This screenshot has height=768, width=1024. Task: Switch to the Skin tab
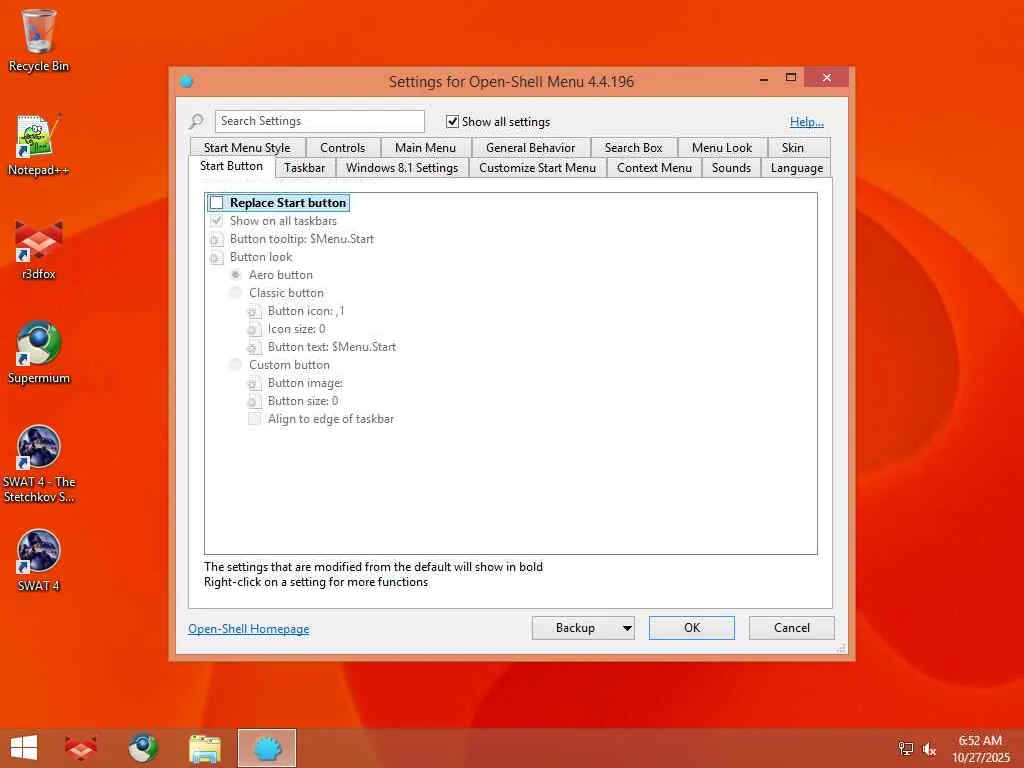793,148
